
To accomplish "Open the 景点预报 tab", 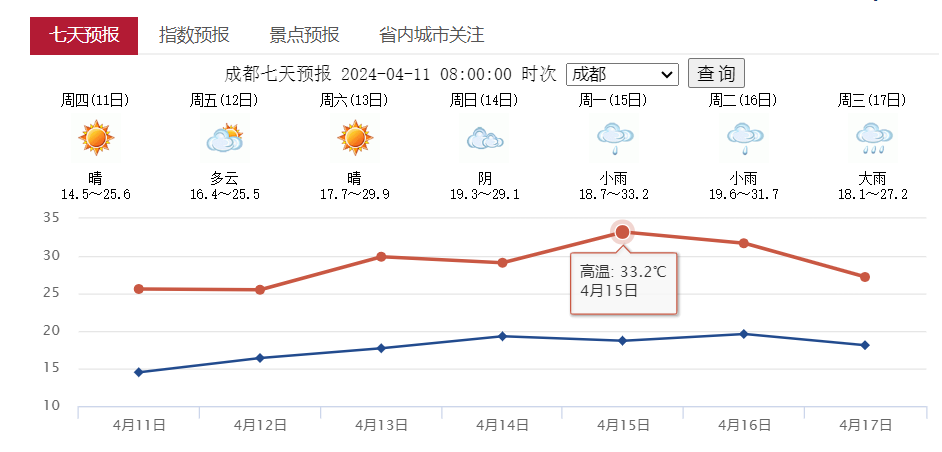I will point(304,35).
